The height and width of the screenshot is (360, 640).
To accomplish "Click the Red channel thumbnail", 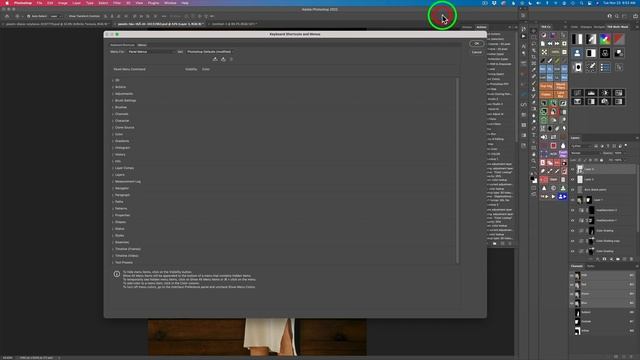I will click(577, 285).
